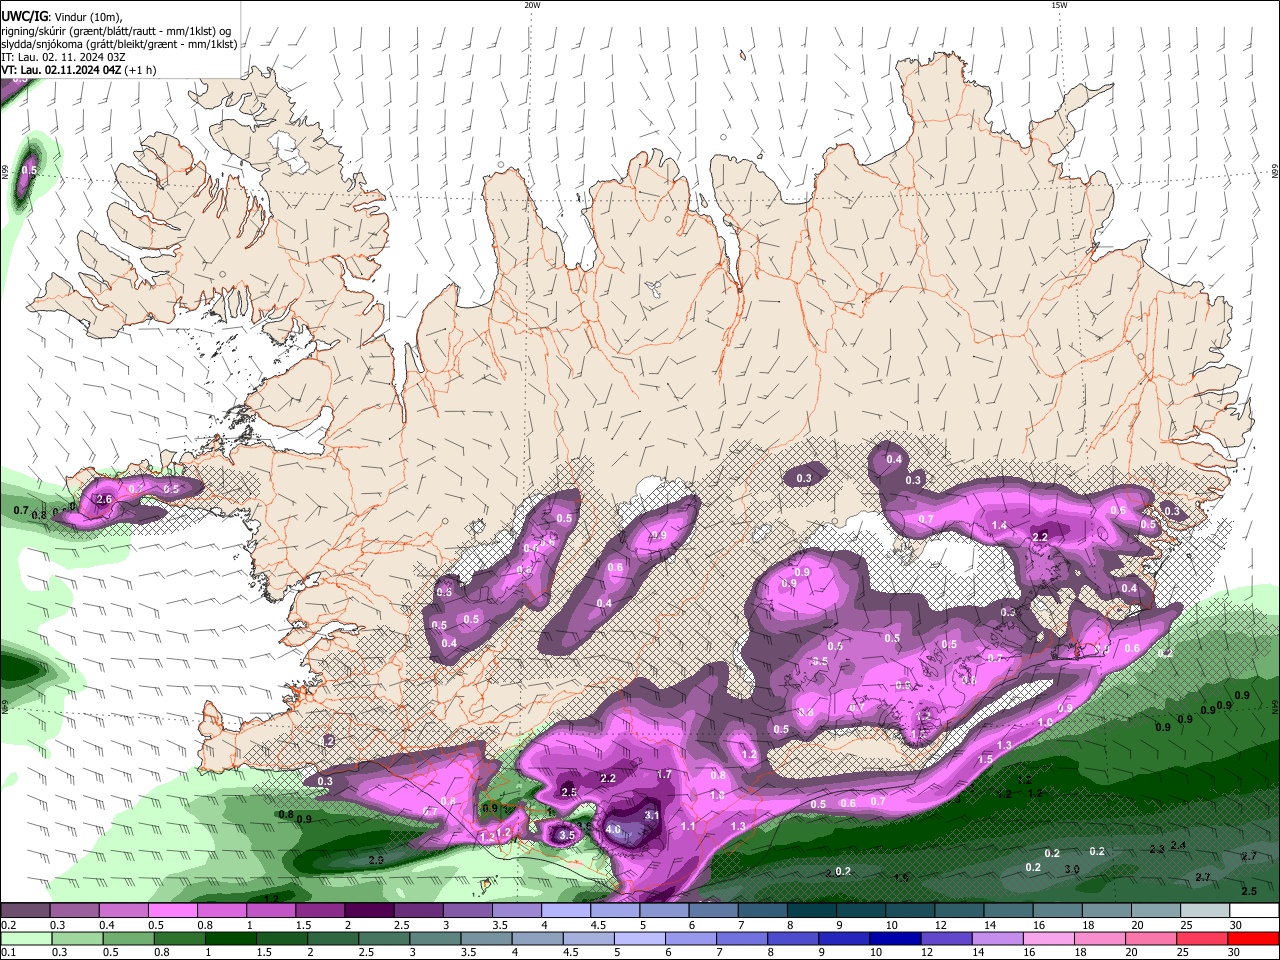This screenshot has width=1280, height=960.
Task: Click the '20W' longitude label
Action: [532, 5]
